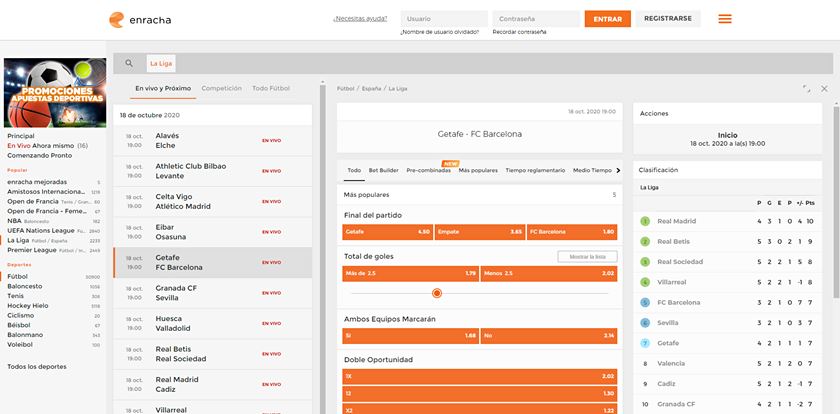The image size is (840, 414).
Task: Click Real Madrid position badge 1
Action: pyautogui.click(x=645, y=221)
